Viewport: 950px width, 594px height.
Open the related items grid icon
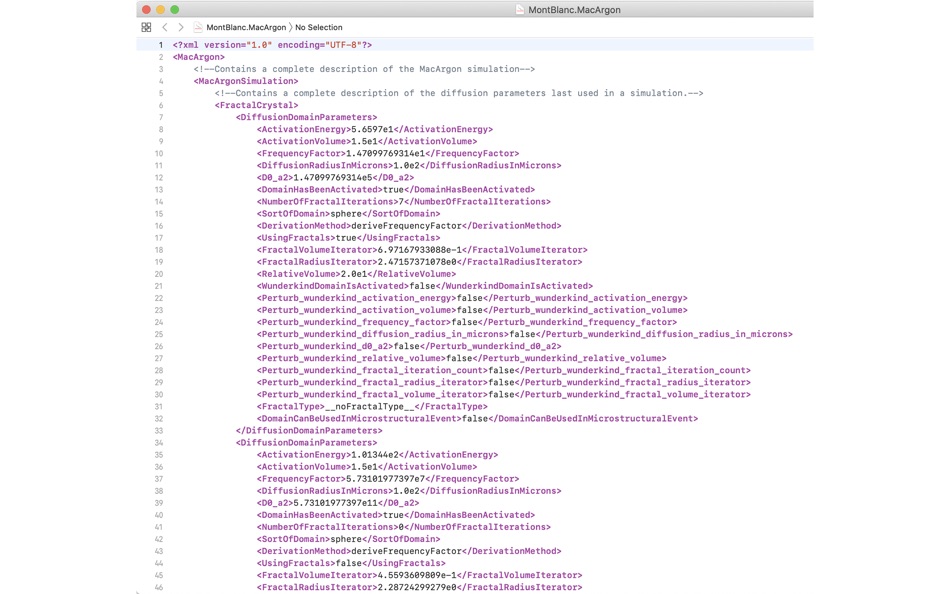[x=146, y=27]
